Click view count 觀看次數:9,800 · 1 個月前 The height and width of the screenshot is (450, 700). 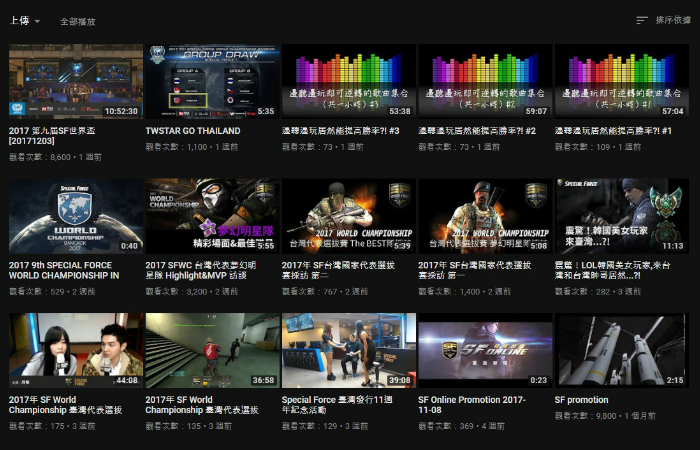605,416
